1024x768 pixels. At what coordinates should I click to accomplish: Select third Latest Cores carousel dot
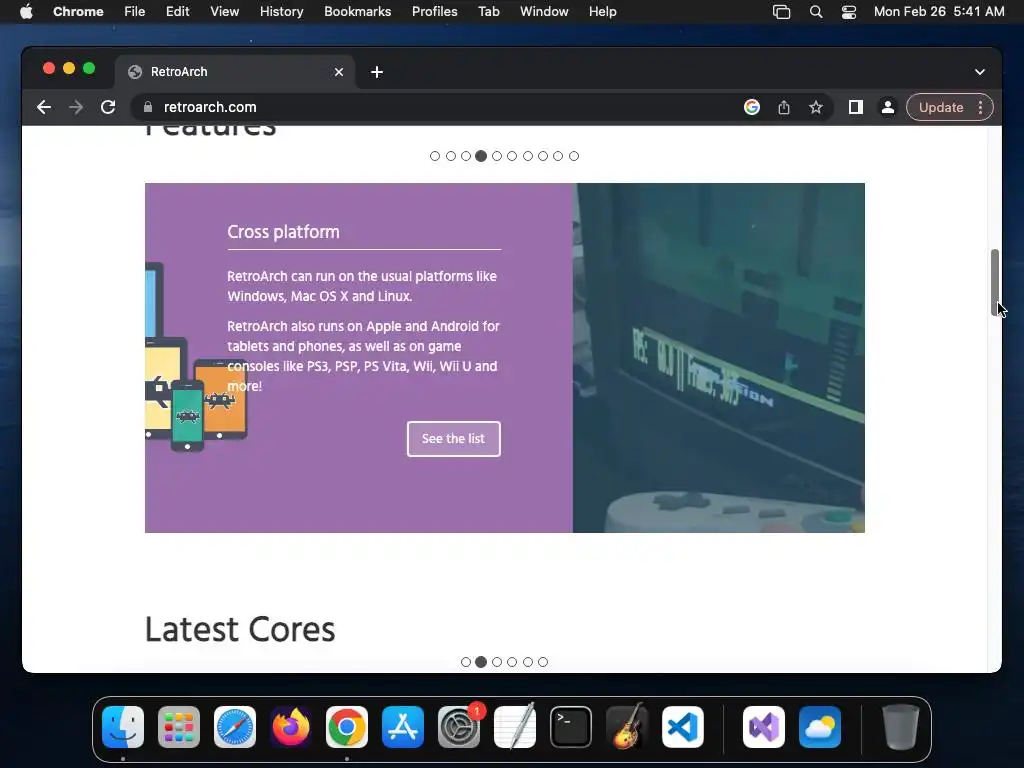pyautogui.click(x=497, y=662)
